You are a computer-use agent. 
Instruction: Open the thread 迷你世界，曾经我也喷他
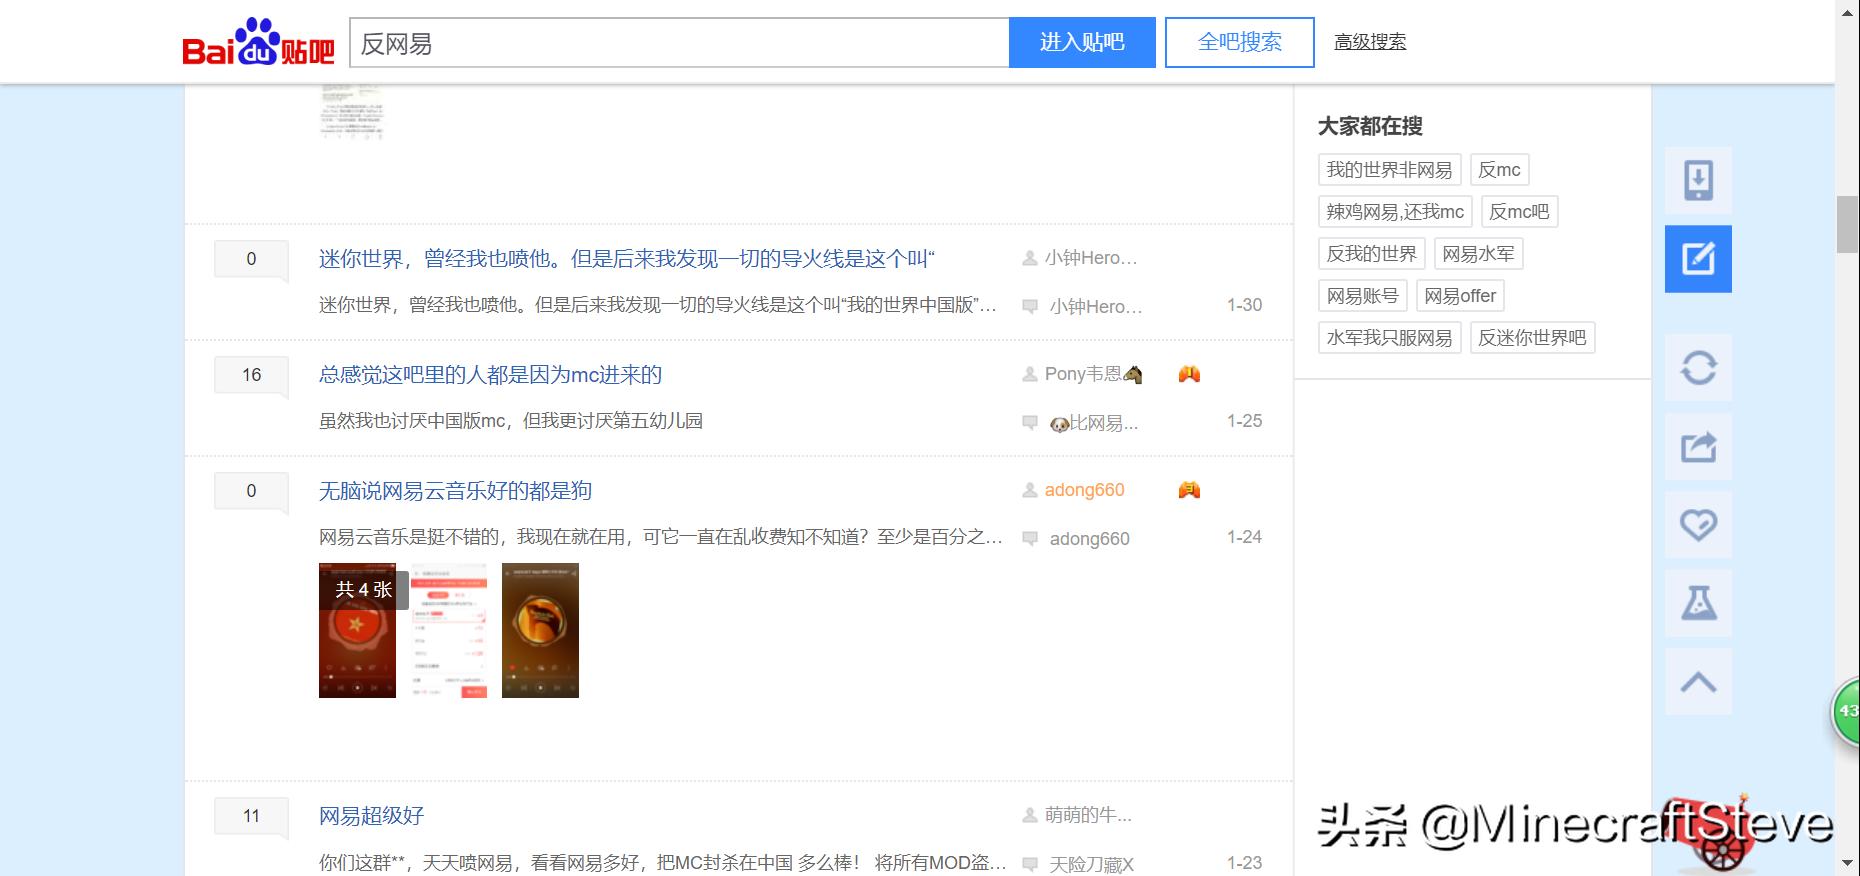[627, 259]
